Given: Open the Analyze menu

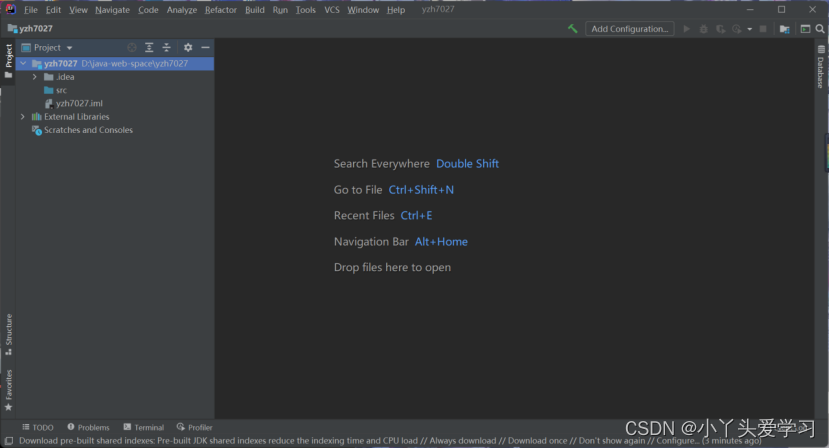Looking at the screenshot, I should click(182, 10).
